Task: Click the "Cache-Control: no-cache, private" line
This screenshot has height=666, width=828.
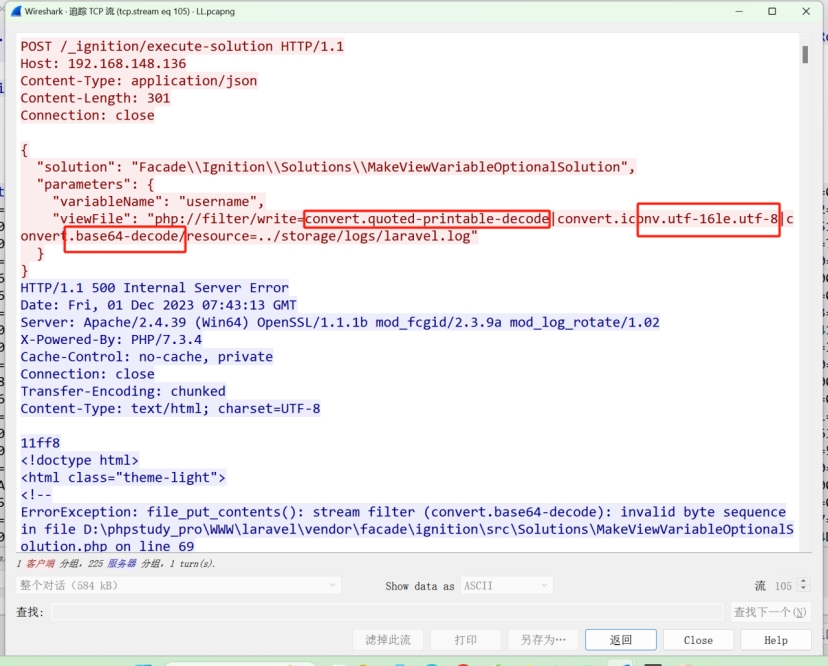Action: [x=147, y=357]
